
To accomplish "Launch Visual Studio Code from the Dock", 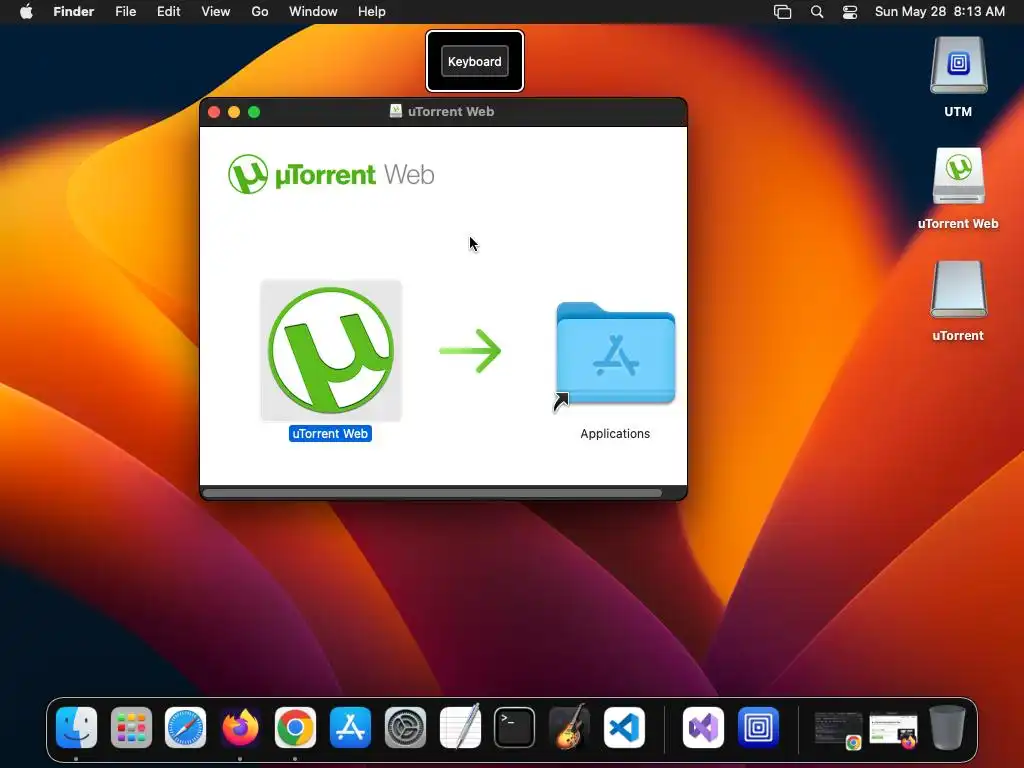I will (x=624, y=728).
